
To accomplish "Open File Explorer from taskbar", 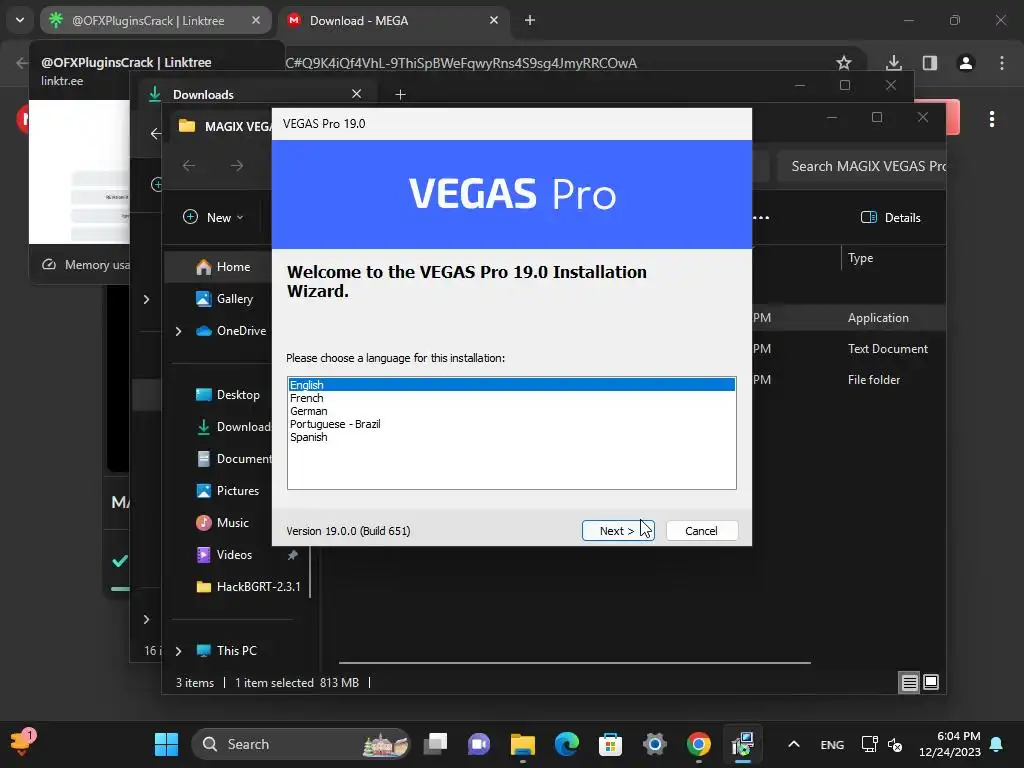I will 522,744.
